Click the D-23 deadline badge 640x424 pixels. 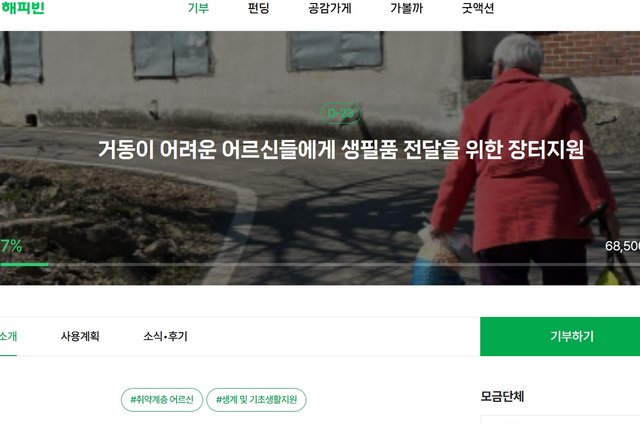click(x=341, y=113)
